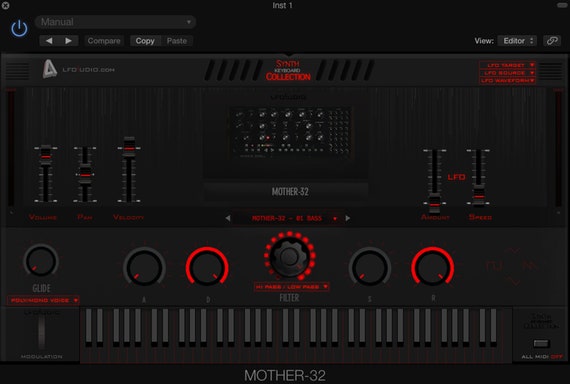Click the Paste button
This screenshot has width=570, height=384.
click(x=177, y=41)
